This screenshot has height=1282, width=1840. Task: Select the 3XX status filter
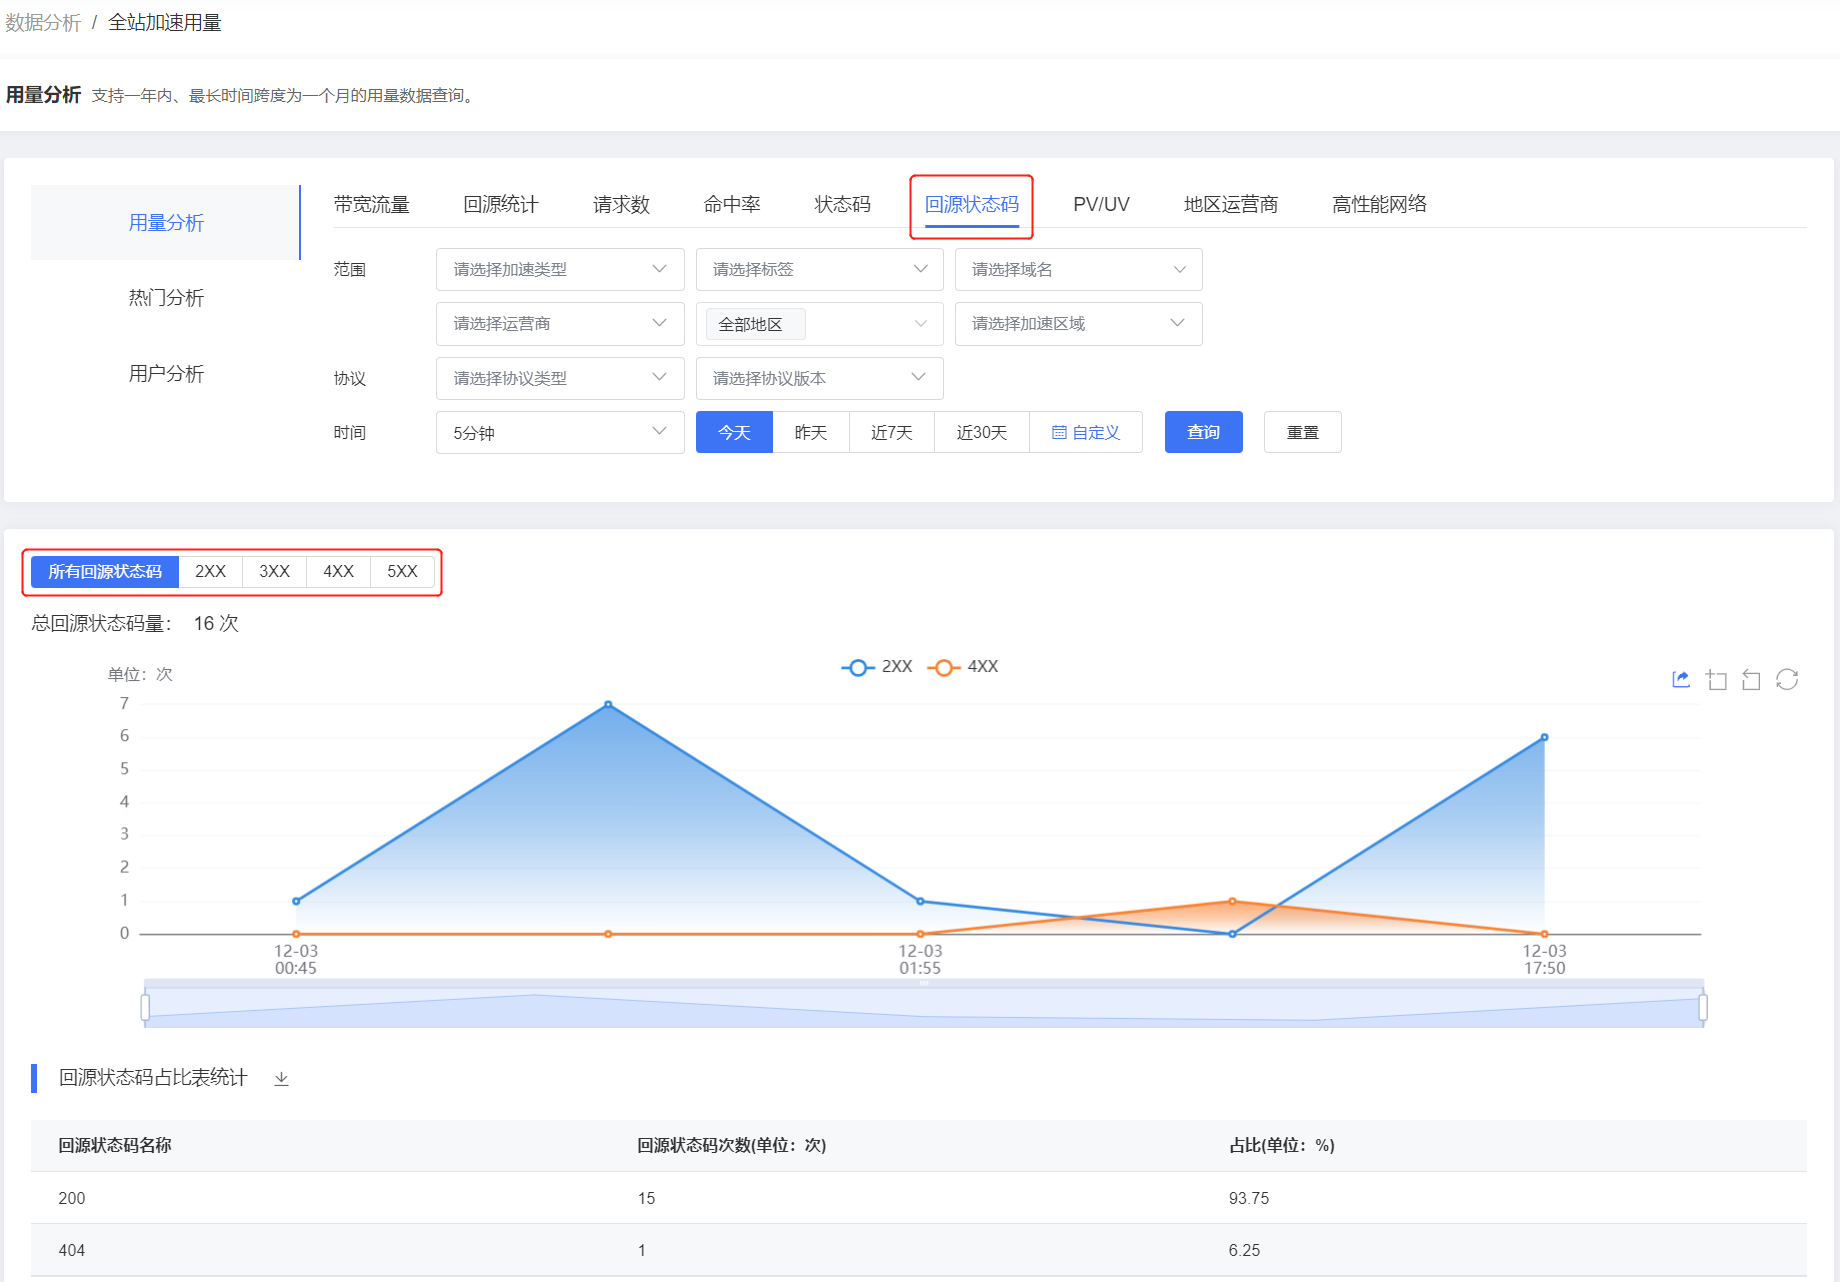pos(275,572)
